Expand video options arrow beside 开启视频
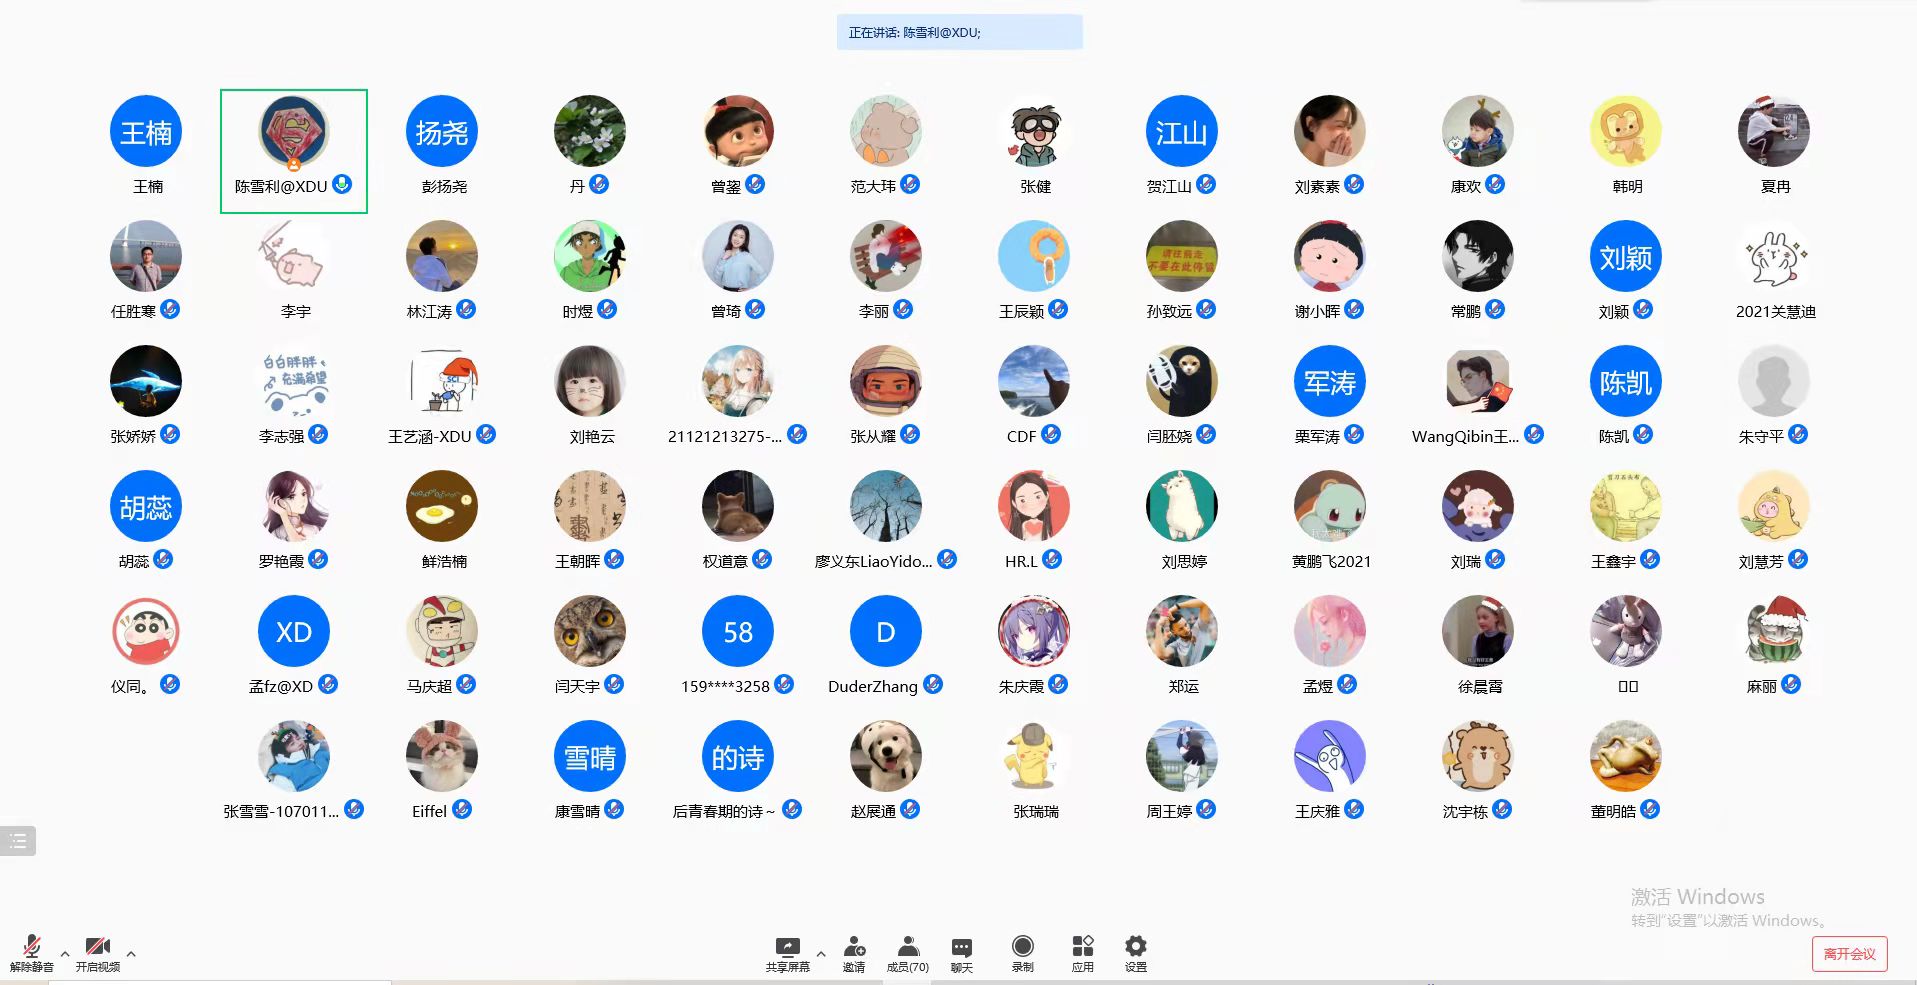Image resolution: width=1917 pixels, height=985 pixels. 131,954
